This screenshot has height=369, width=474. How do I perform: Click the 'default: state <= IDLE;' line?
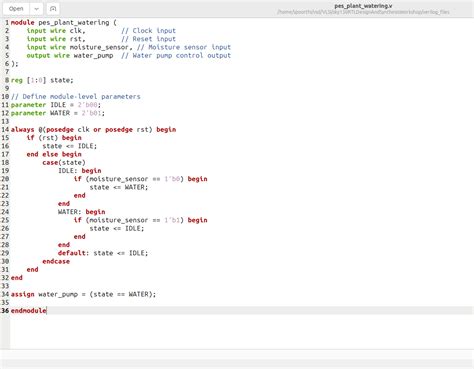103,253
